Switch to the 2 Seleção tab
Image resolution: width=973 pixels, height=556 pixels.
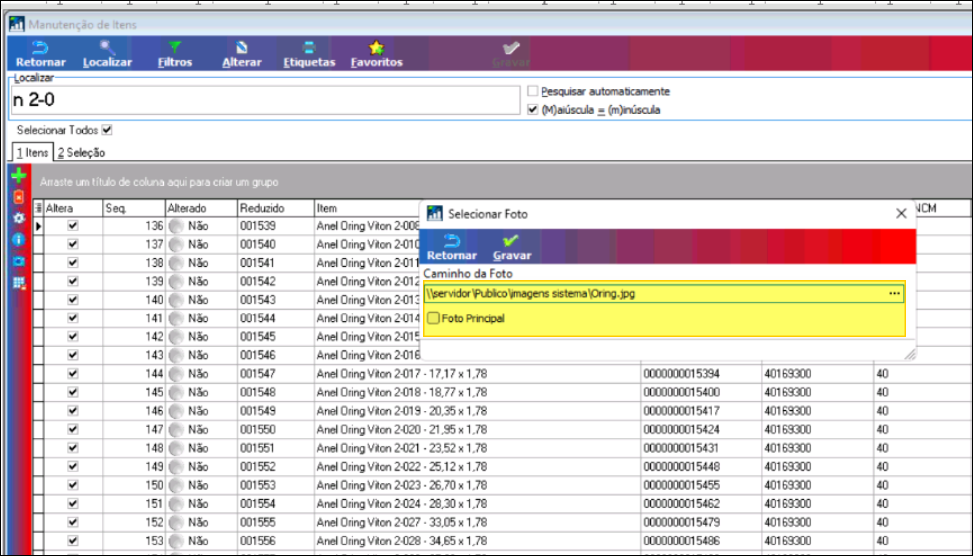[x=81, y=153]
